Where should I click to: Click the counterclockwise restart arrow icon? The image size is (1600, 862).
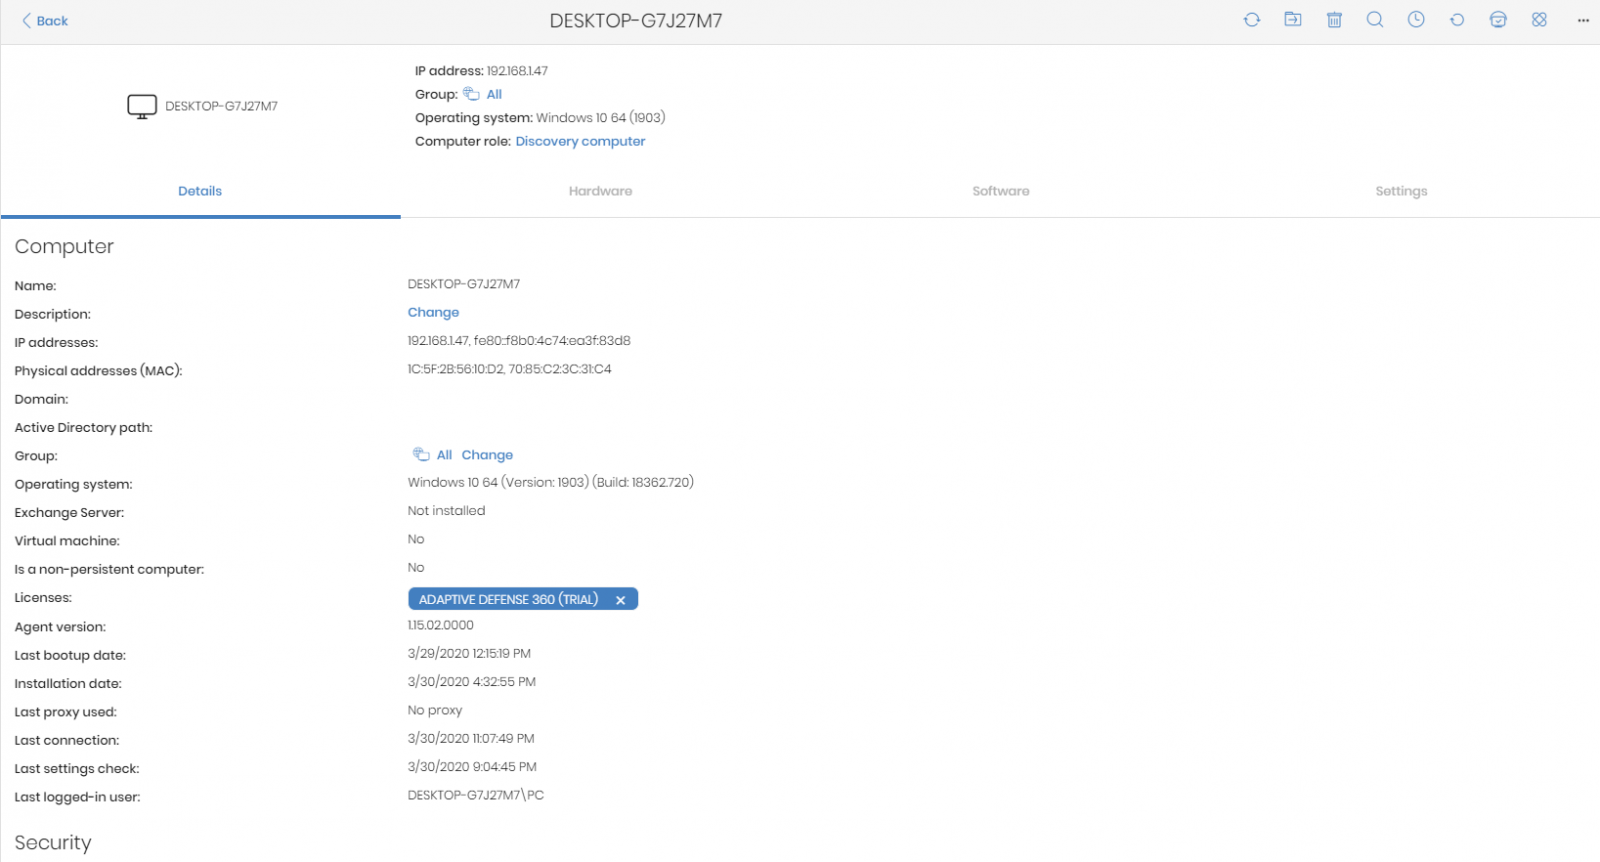1457,20
